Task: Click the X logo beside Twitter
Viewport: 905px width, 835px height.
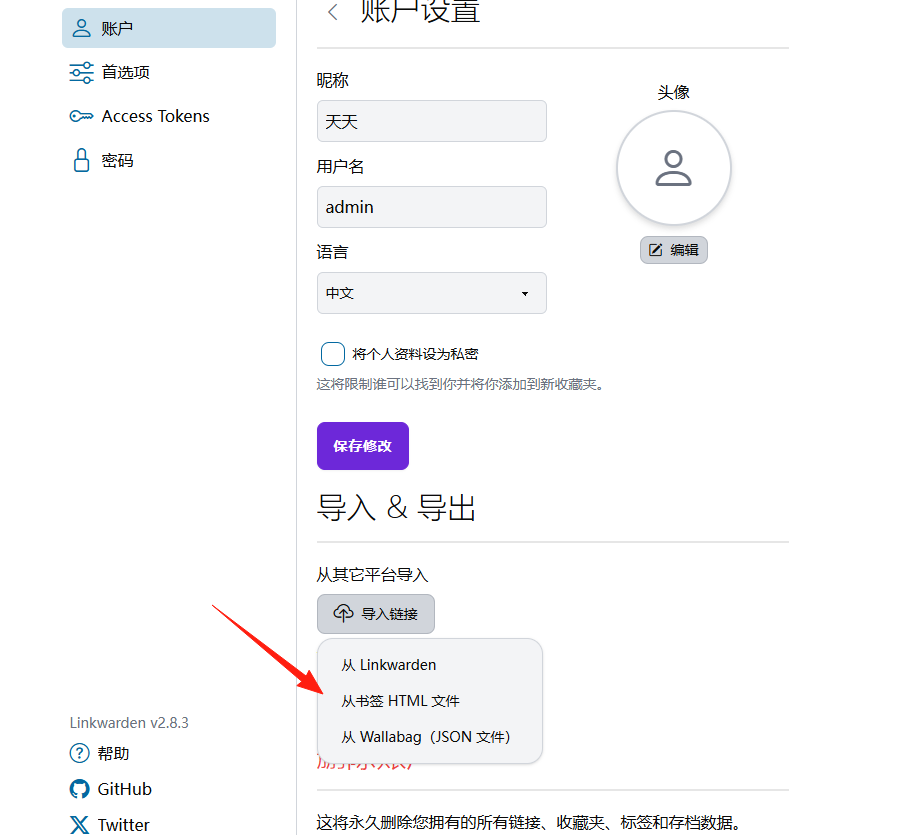Action: 80,825
